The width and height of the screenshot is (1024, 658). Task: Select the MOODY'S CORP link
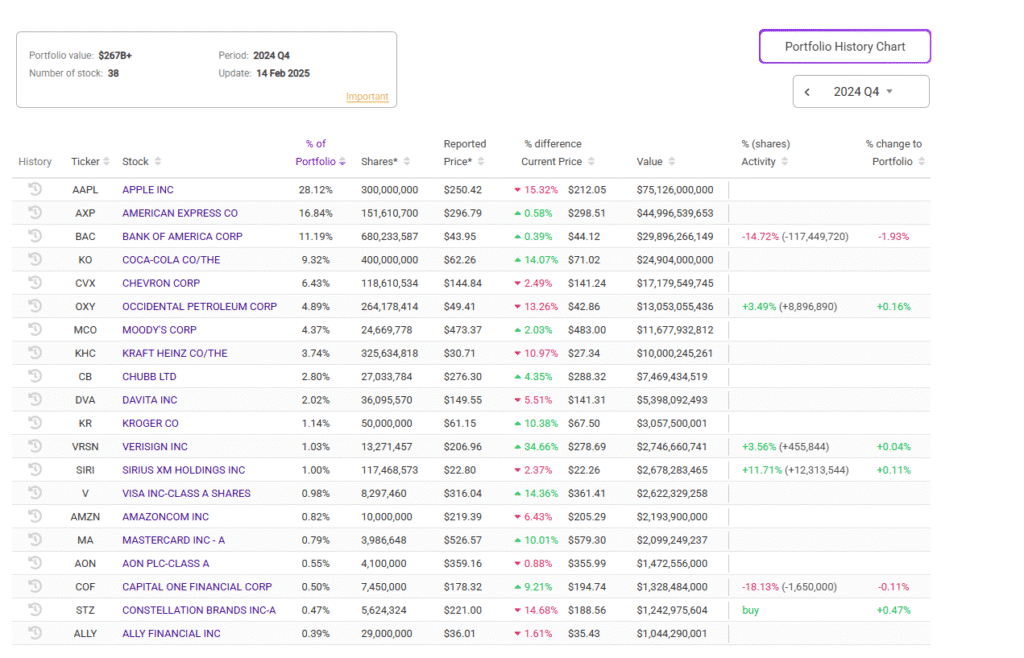point(159,330)
